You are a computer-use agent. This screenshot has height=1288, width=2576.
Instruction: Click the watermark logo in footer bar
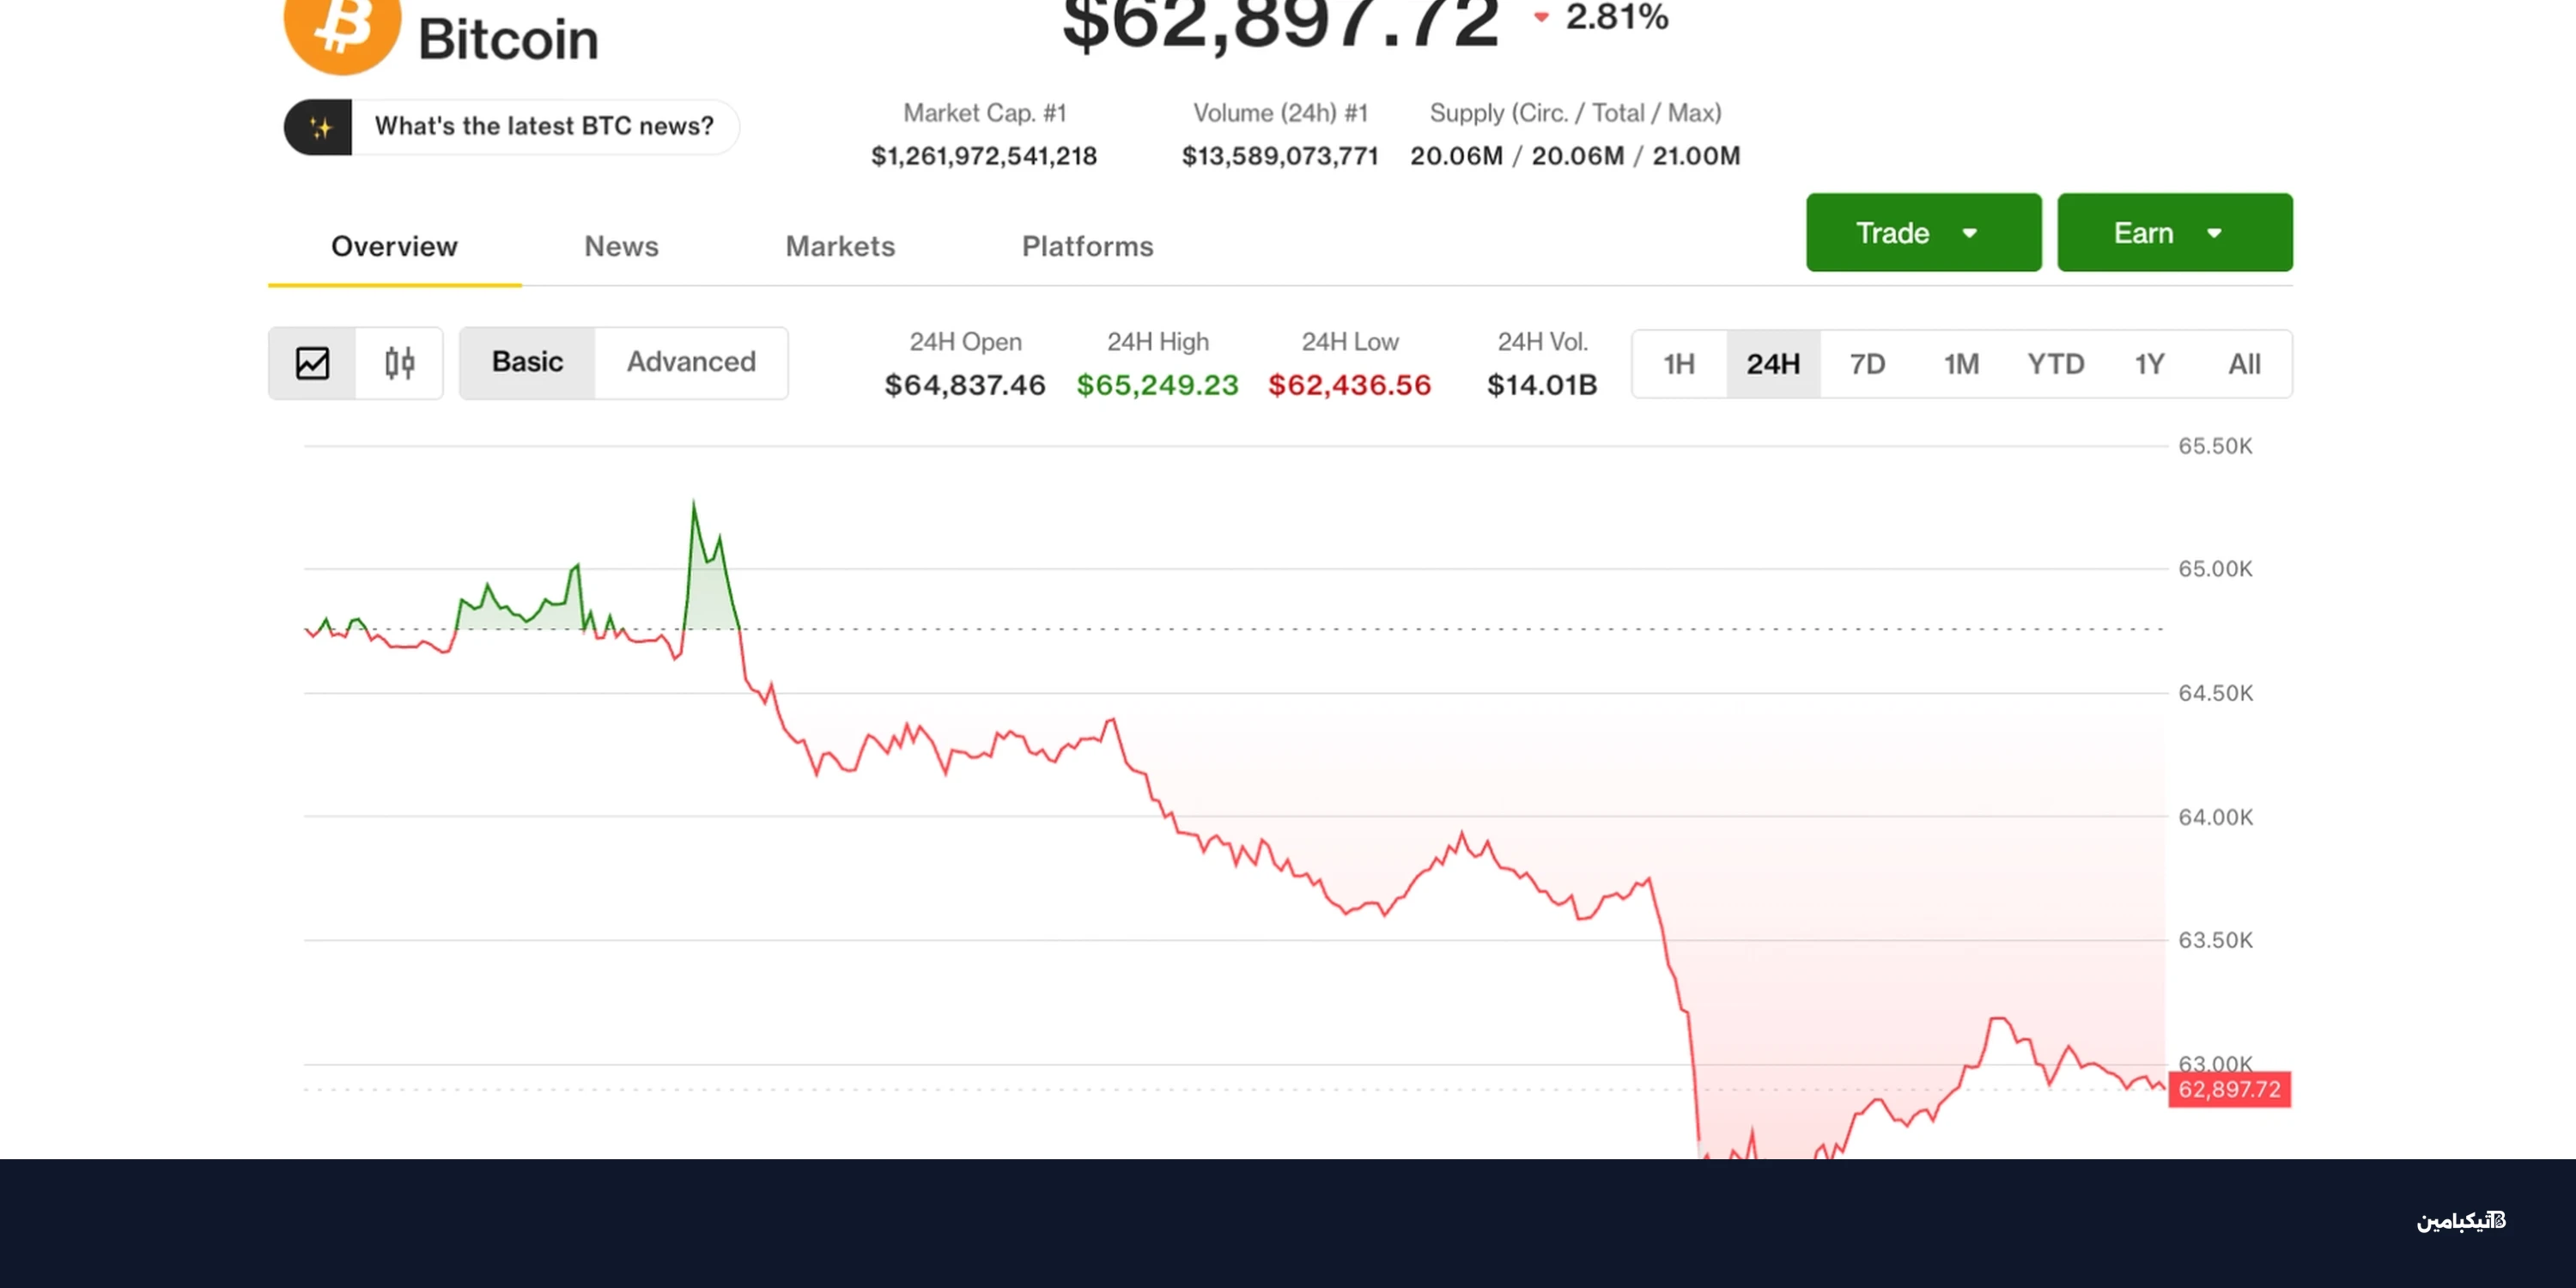pyautogui.click(x=2461, y=1221)
